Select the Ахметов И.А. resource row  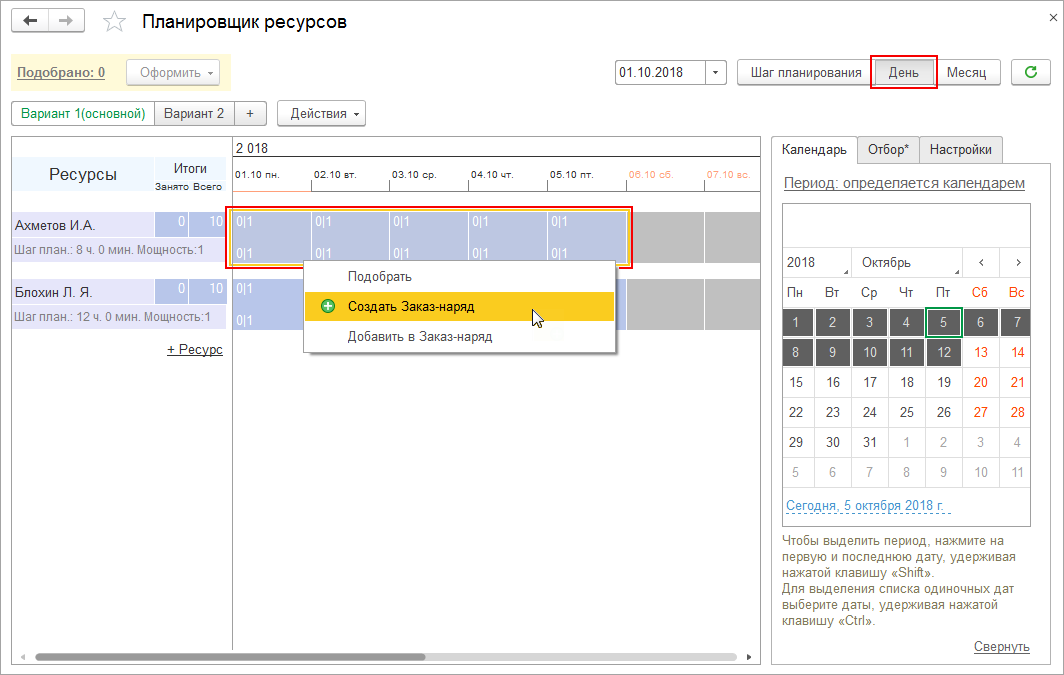(x=83, y=225)
